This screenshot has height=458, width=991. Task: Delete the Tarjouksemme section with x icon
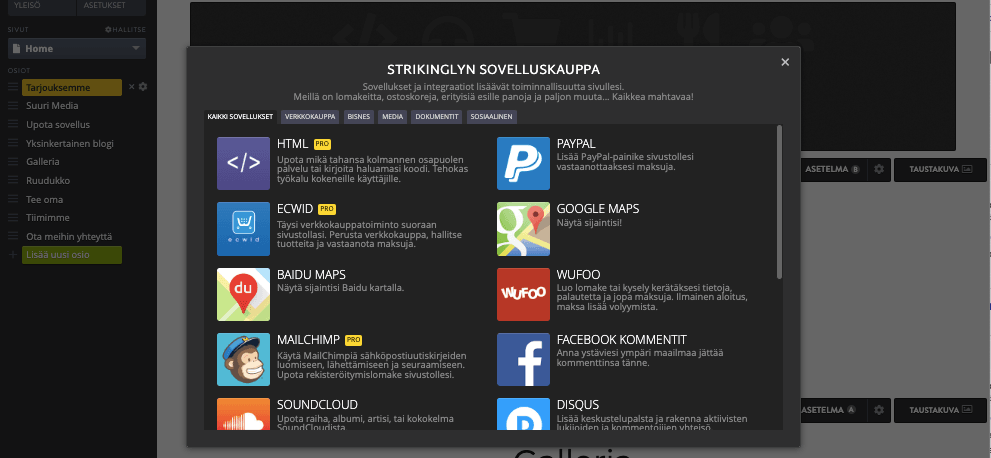click(131, 87)
